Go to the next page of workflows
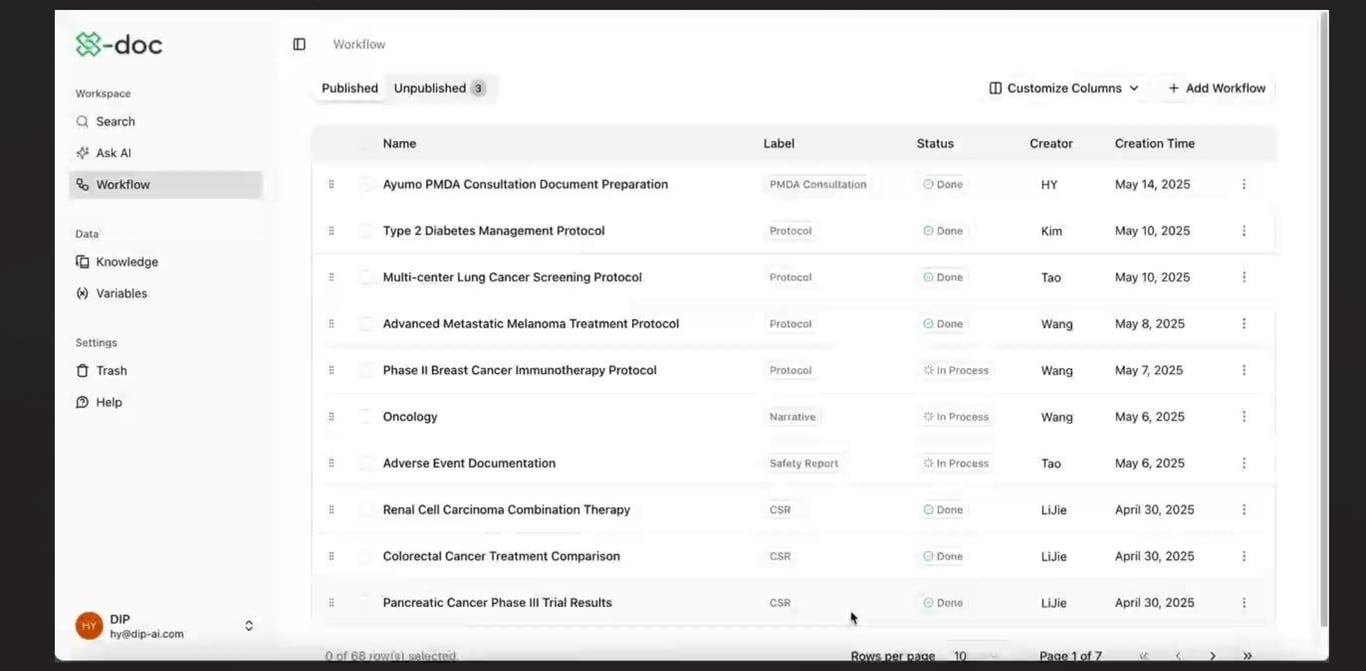The image size is (1366, 671). click(x=1212, y=656)
